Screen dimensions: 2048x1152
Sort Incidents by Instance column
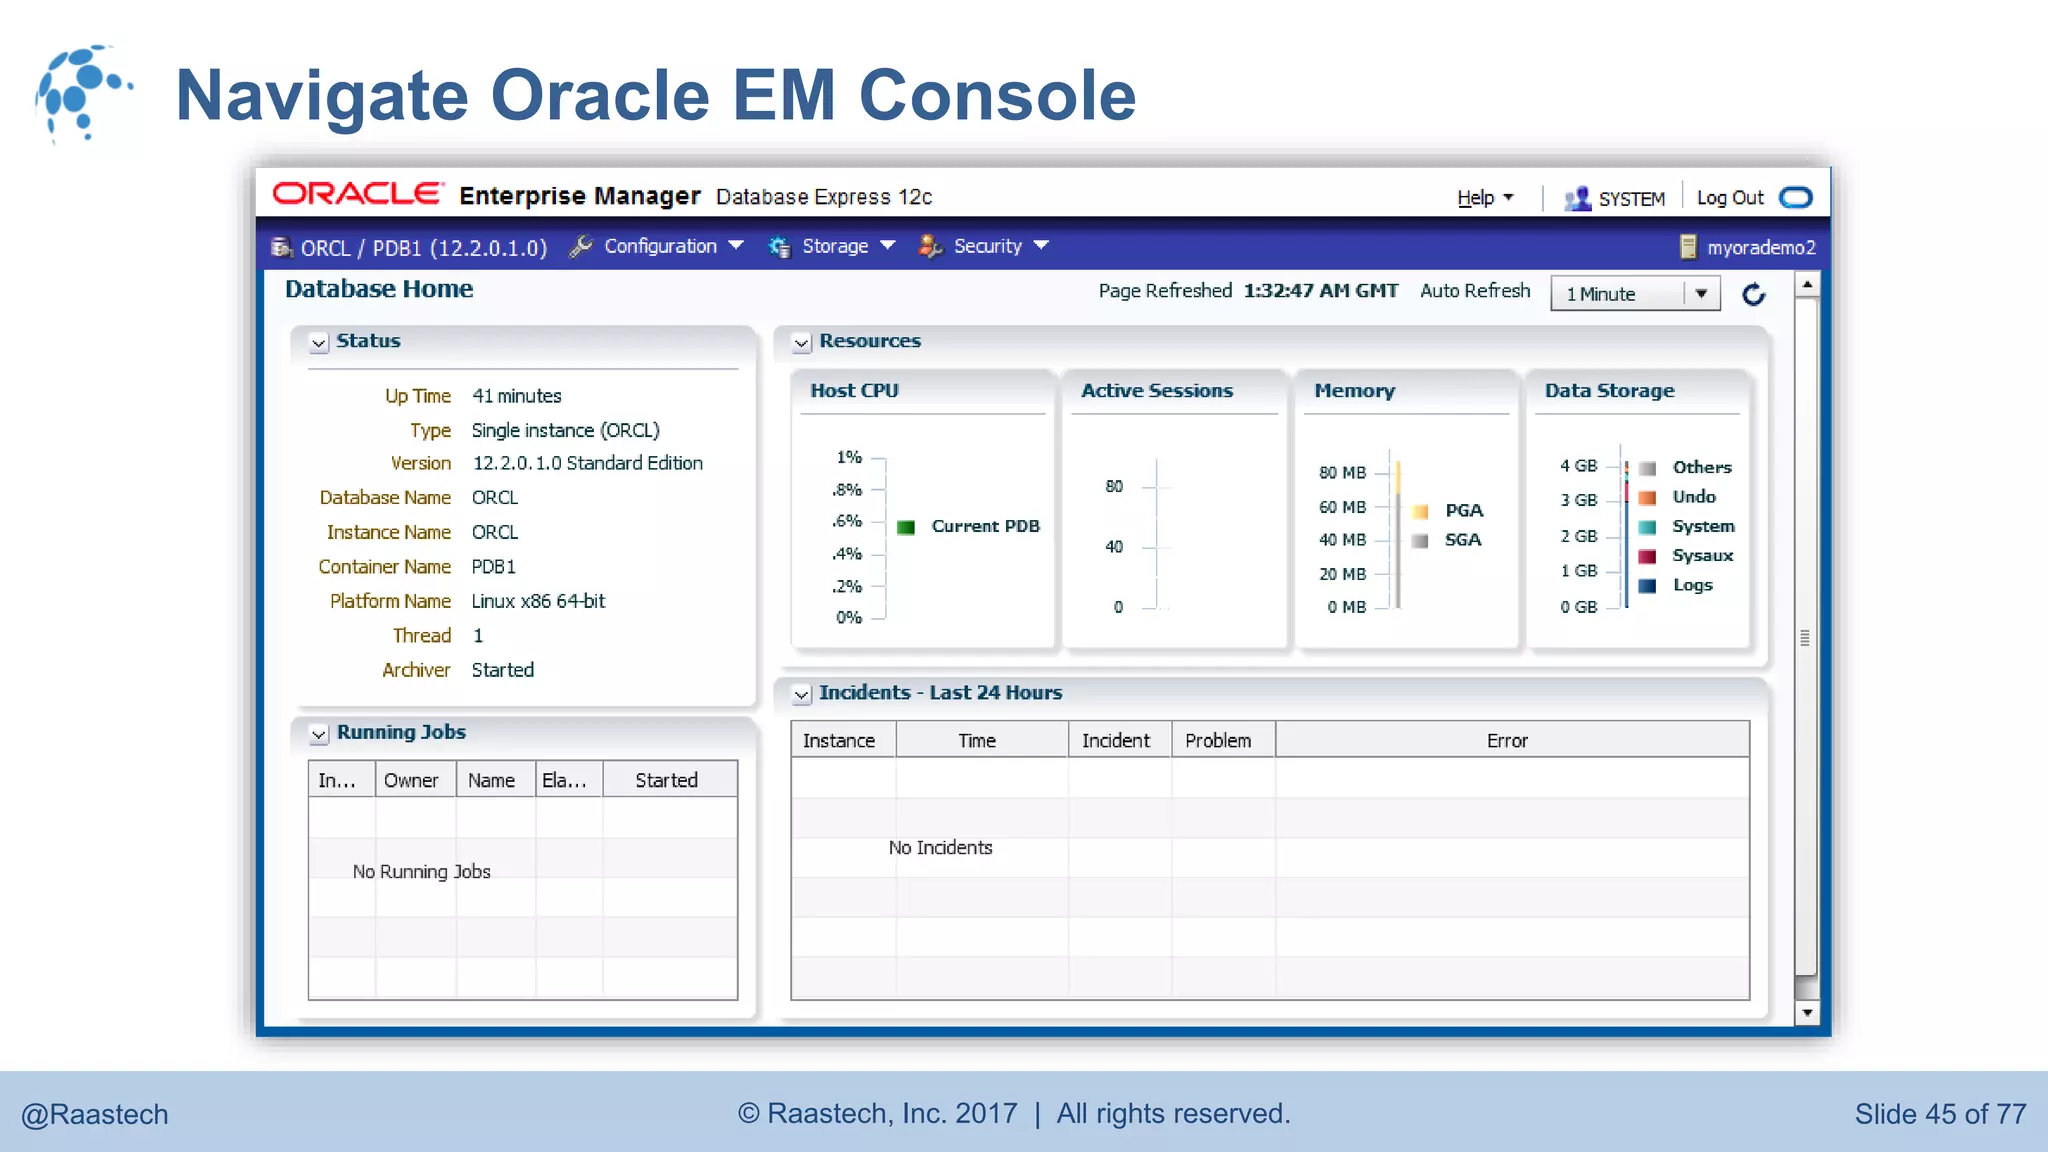pos(843,740)
